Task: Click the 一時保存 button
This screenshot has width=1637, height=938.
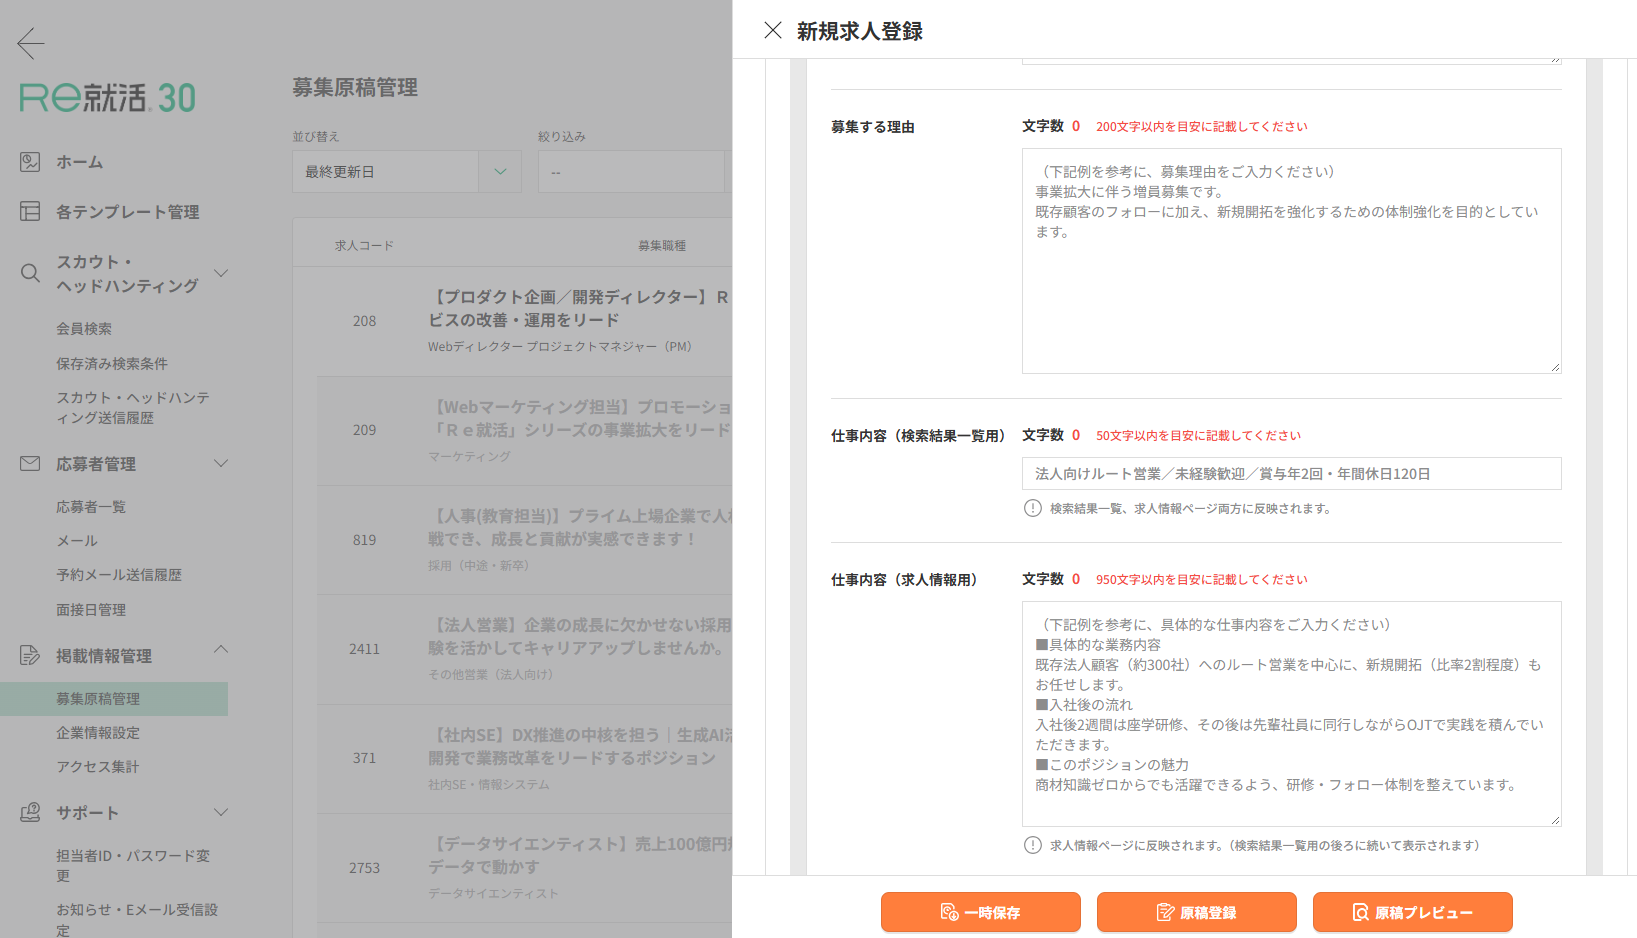Action: click(x=981, y=912)
